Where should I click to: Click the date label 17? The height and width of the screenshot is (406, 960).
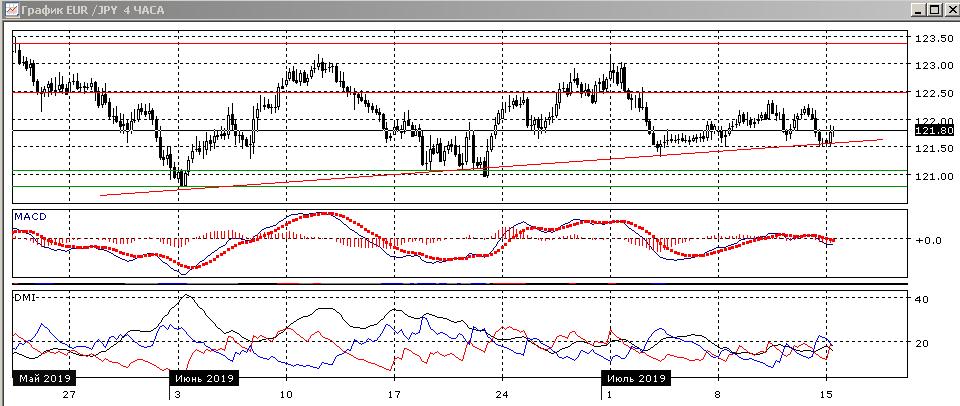click(x=394, y=394)
